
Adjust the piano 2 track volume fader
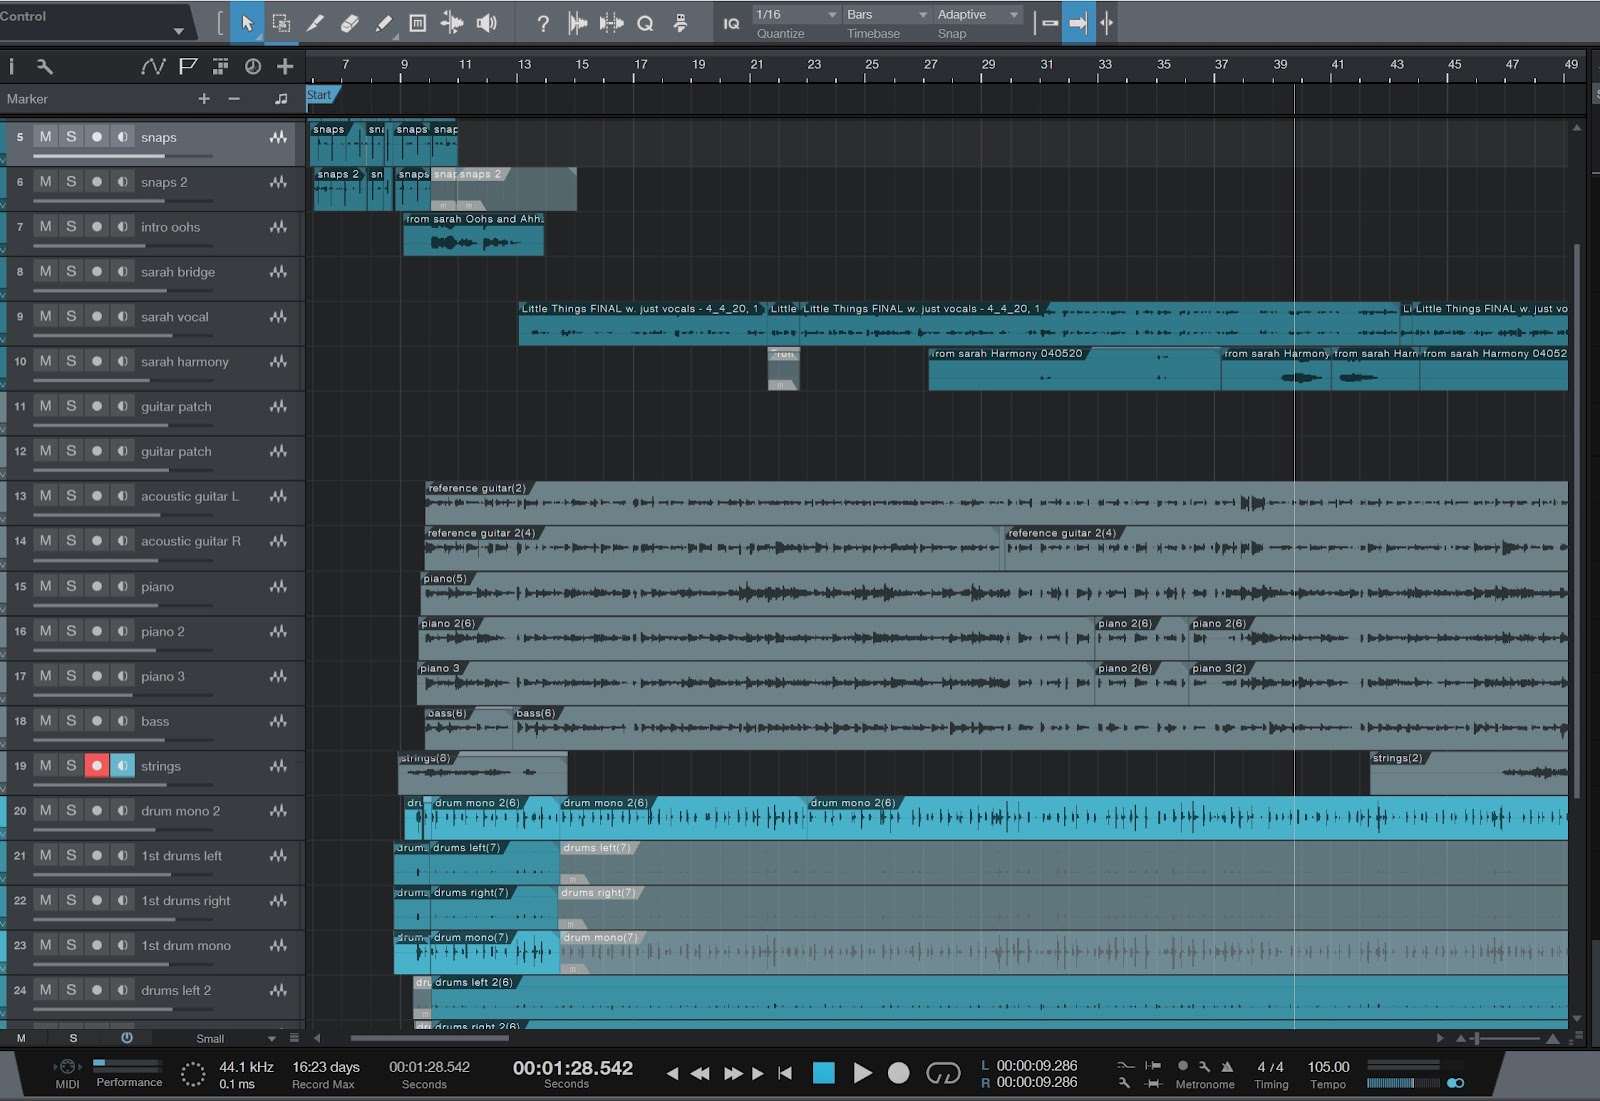coord(122,650)
